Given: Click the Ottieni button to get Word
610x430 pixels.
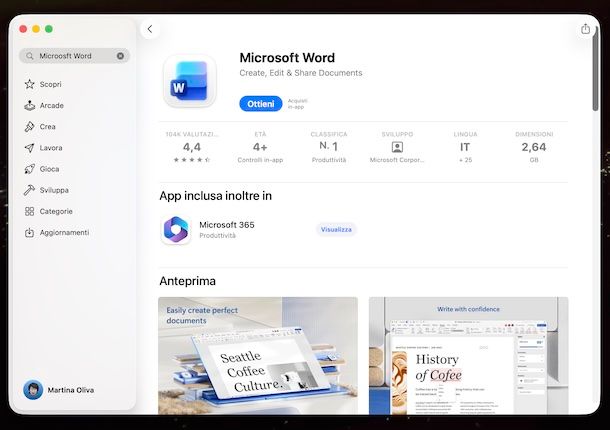Looking at the screenshot, I should click(x=261, y=104).
